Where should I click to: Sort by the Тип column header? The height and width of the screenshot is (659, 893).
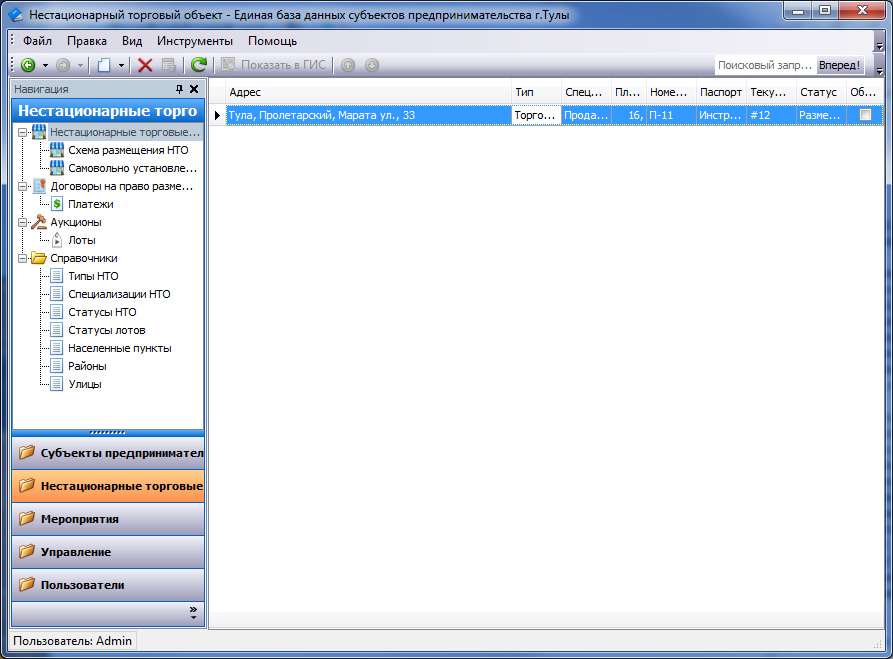536,92
